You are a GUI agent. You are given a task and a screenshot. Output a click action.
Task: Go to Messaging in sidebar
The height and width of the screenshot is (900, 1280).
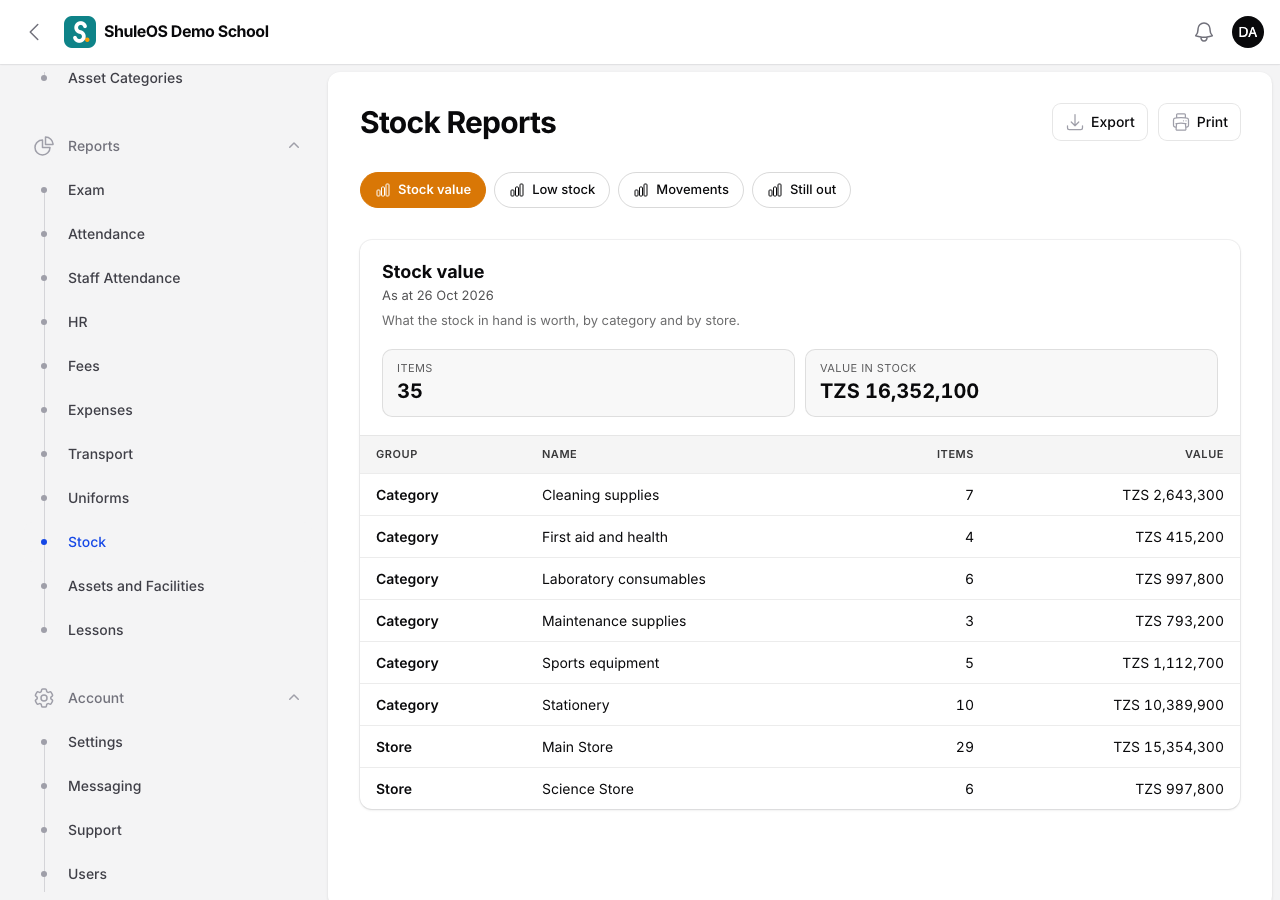(104, 786)
